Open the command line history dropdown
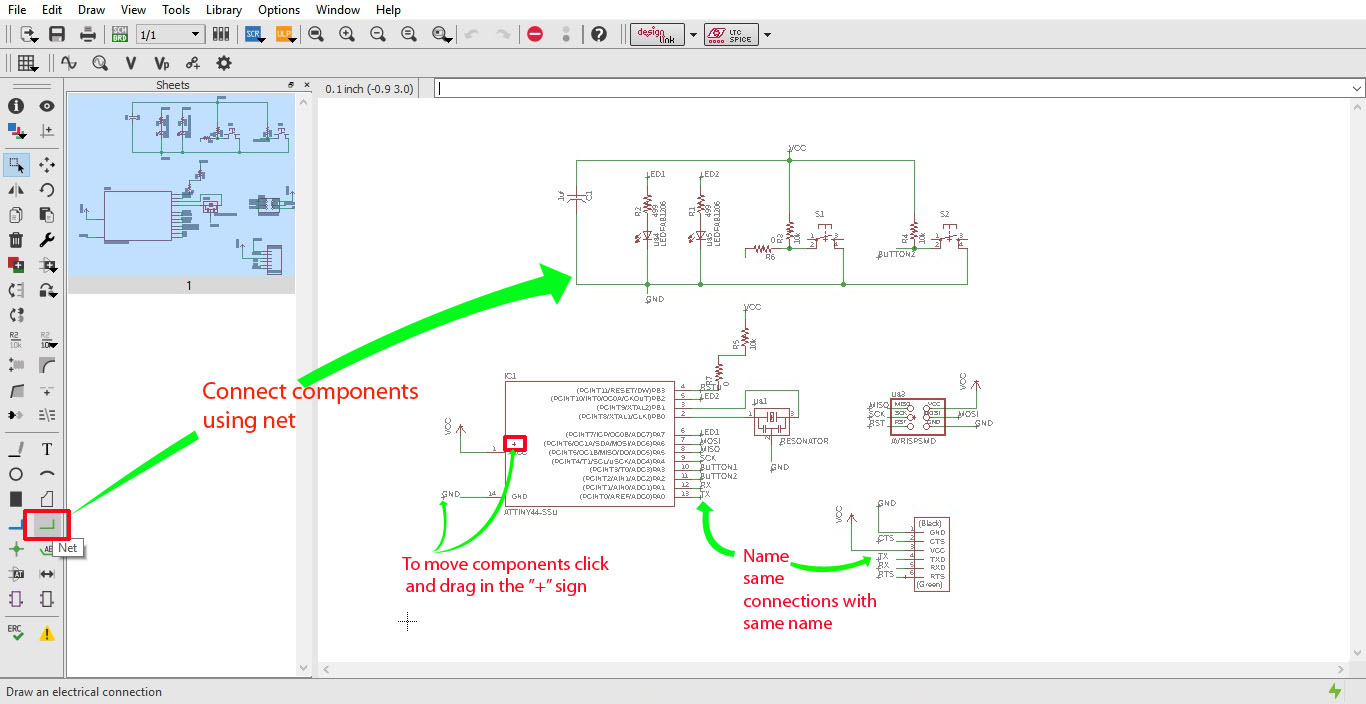This screenshot has height=704, width=1366. [x=1357, y=88]
